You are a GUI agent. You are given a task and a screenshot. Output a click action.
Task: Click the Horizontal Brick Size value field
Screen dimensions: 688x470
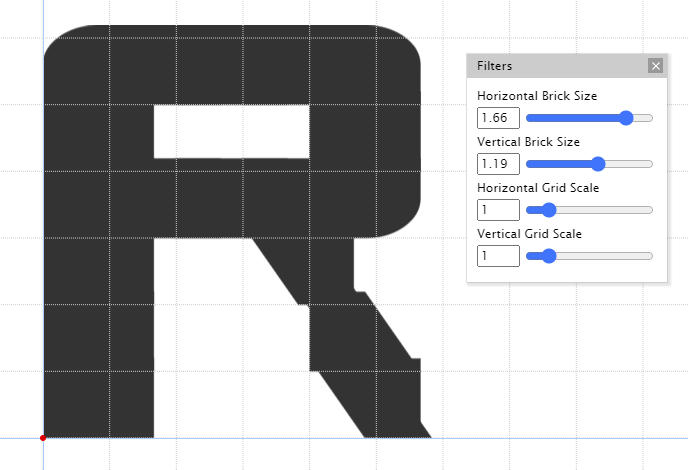click(x=498, y=118)
